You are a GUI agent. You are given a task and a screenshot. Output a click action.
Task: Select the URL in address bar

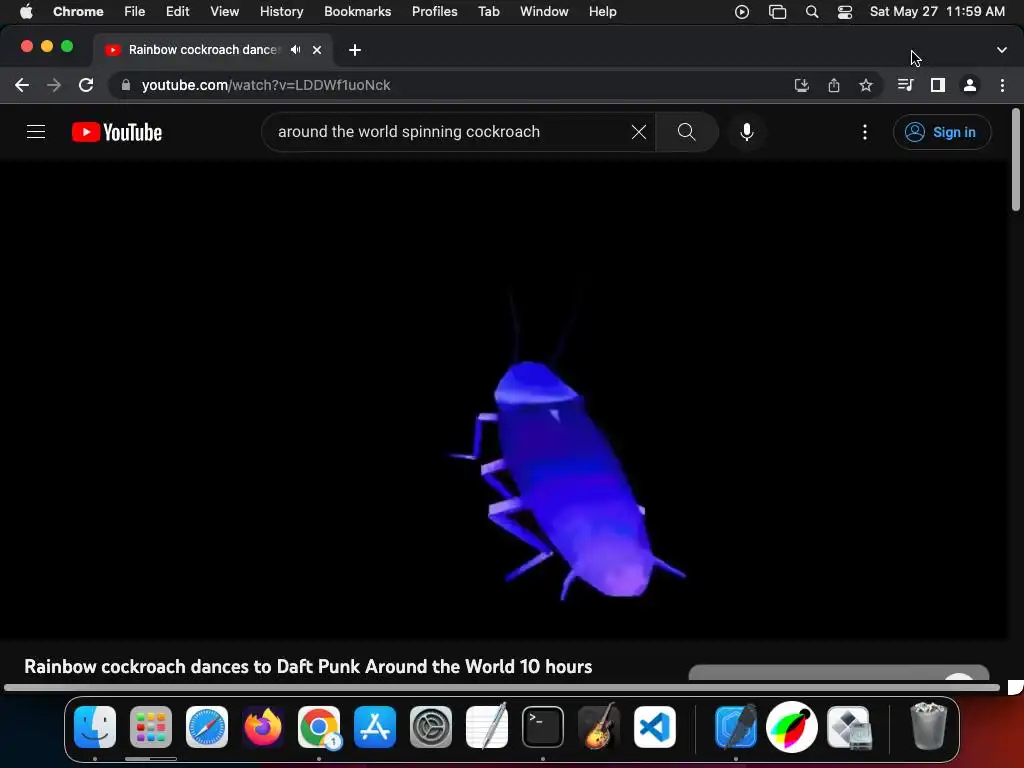(266, 85)
